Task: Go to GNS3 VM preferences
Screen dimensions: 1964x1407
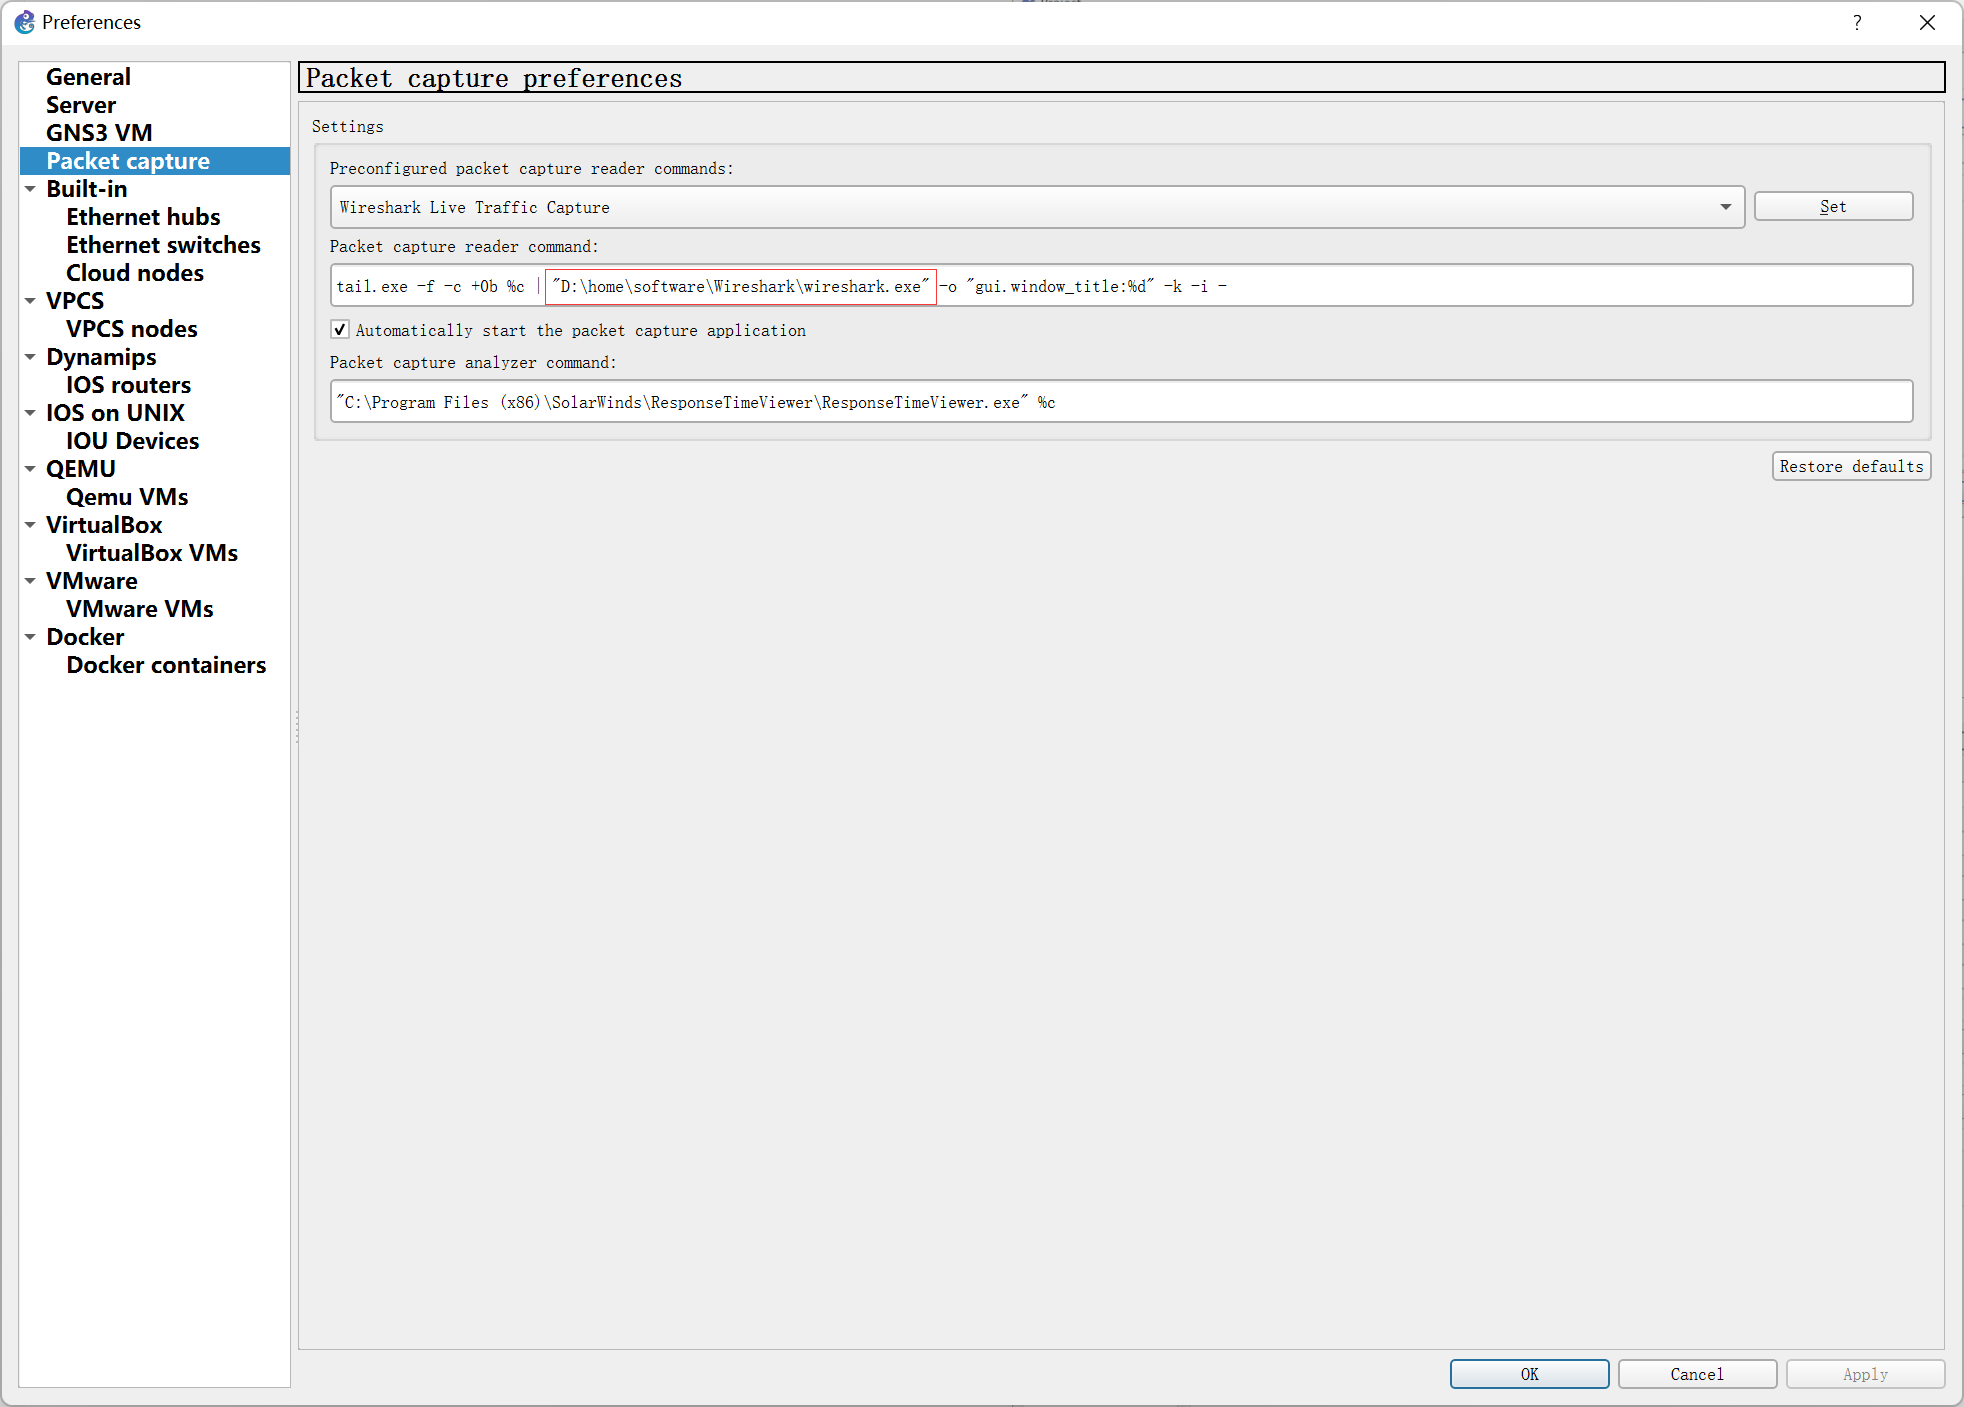Action: click(x=99, y=133)
